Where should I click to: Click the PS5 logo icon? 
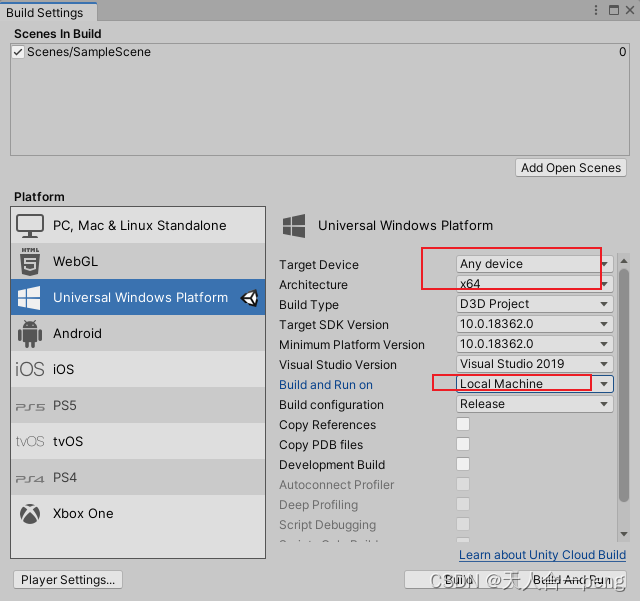[30, 407]
